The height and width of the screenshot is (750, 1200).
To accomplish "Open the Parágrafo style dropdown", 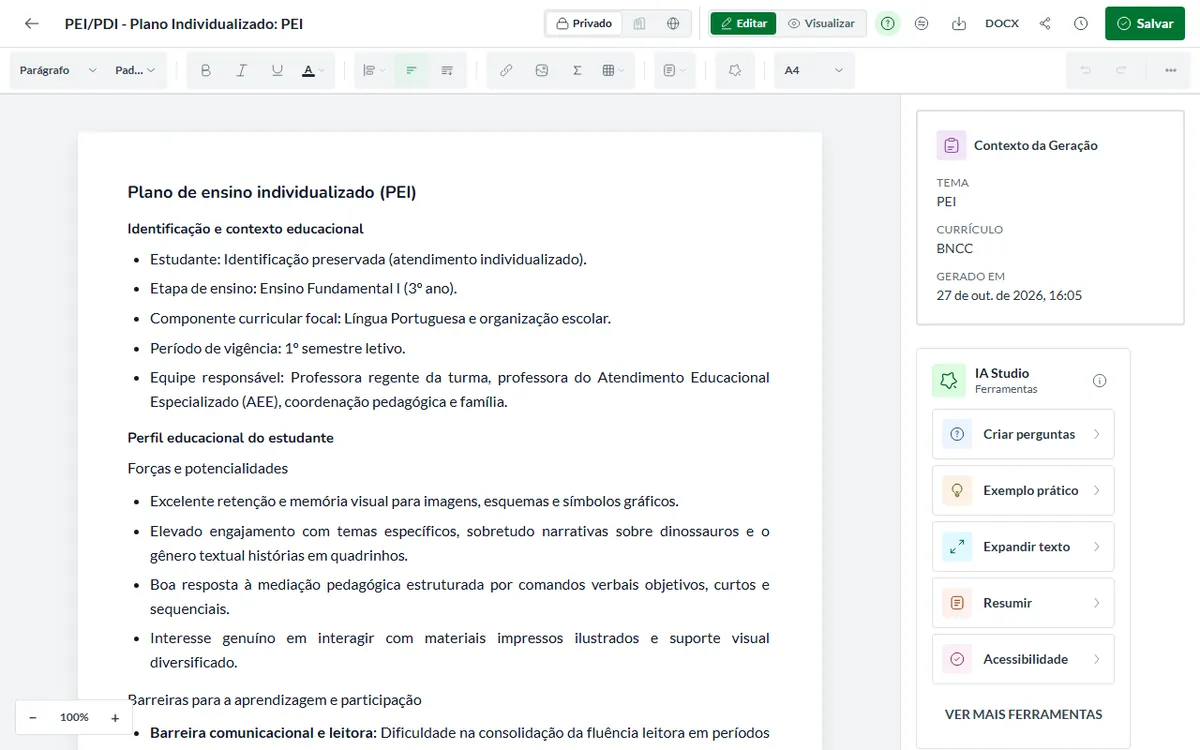I will [58, 70].
